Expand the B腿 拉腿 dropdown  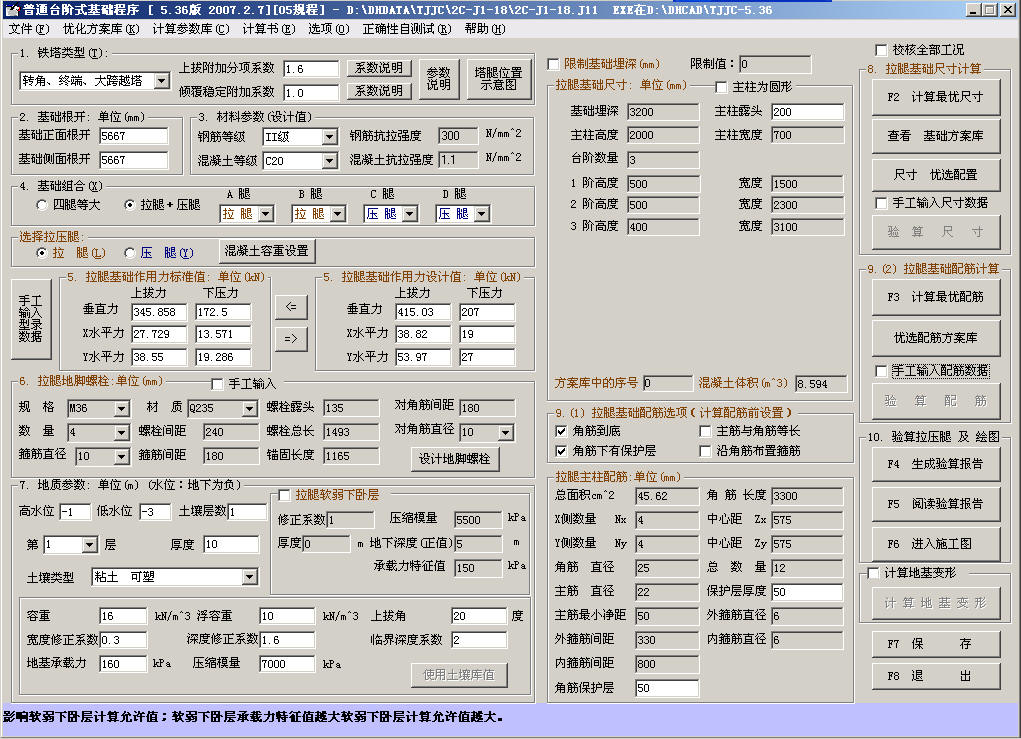point(337,214)
